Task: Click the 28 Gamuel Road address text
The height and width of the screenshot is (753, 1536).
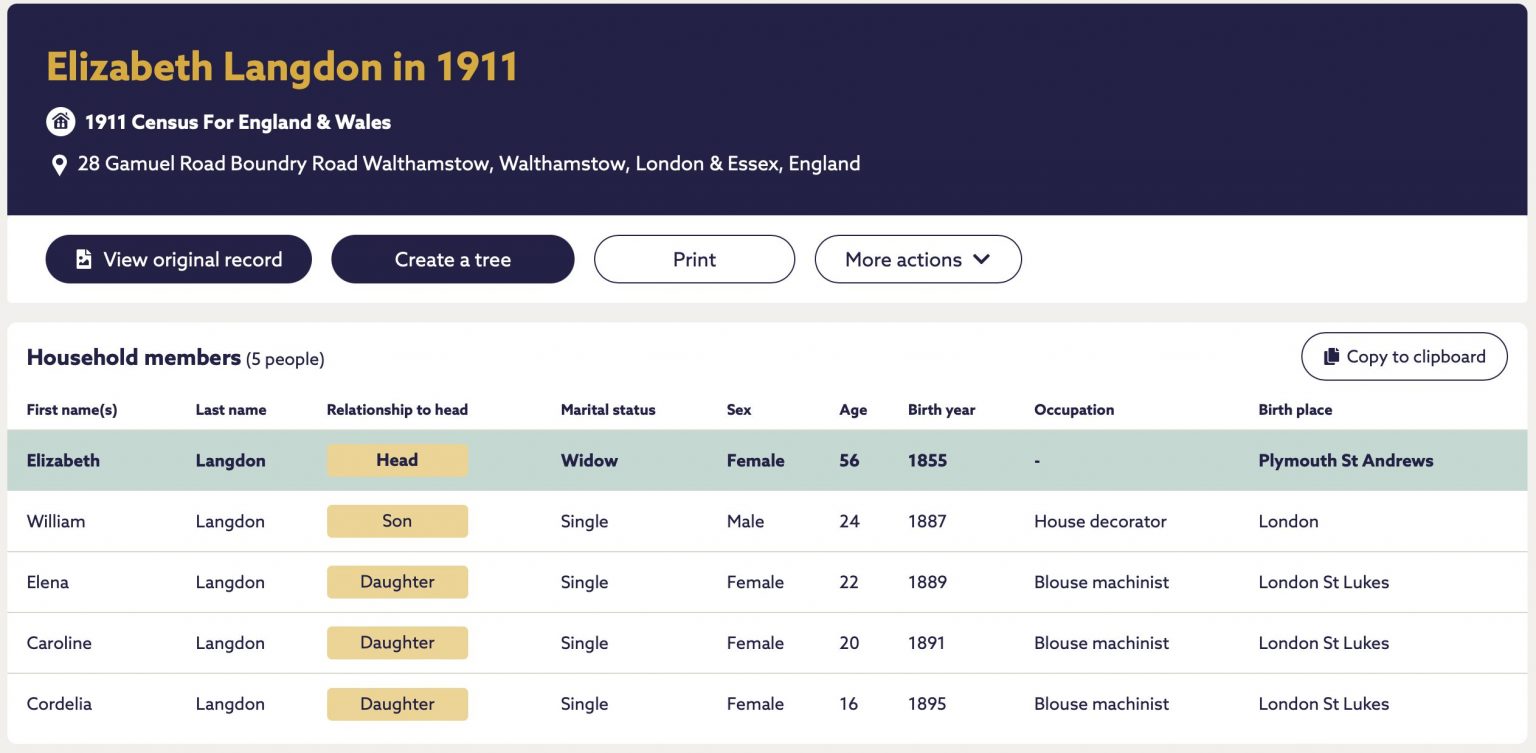Action: coord(469,164)
